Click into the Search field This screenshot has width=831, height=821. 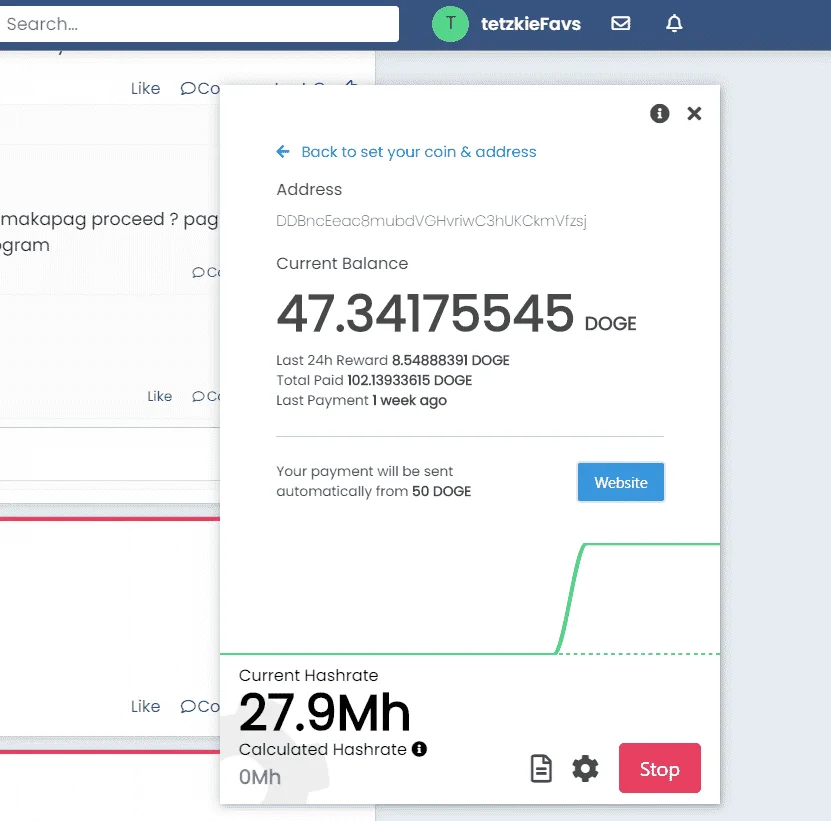click(x=199, y=24)
